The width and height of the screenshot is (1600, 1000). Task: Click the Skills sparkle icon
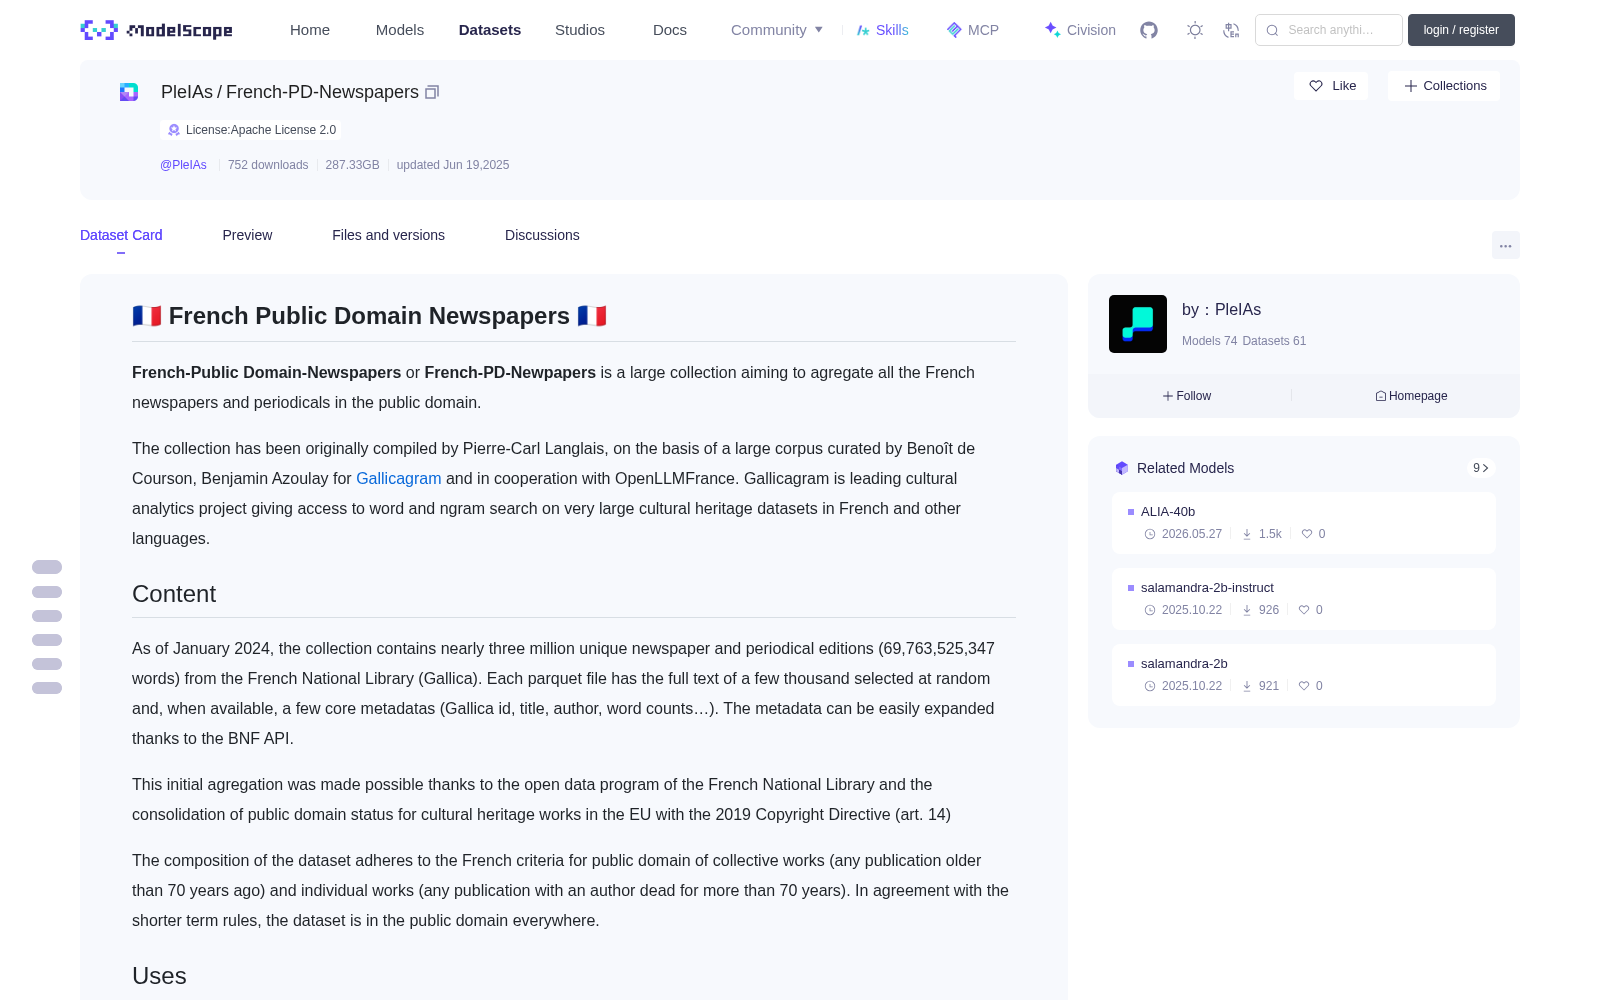coord(863,30)
